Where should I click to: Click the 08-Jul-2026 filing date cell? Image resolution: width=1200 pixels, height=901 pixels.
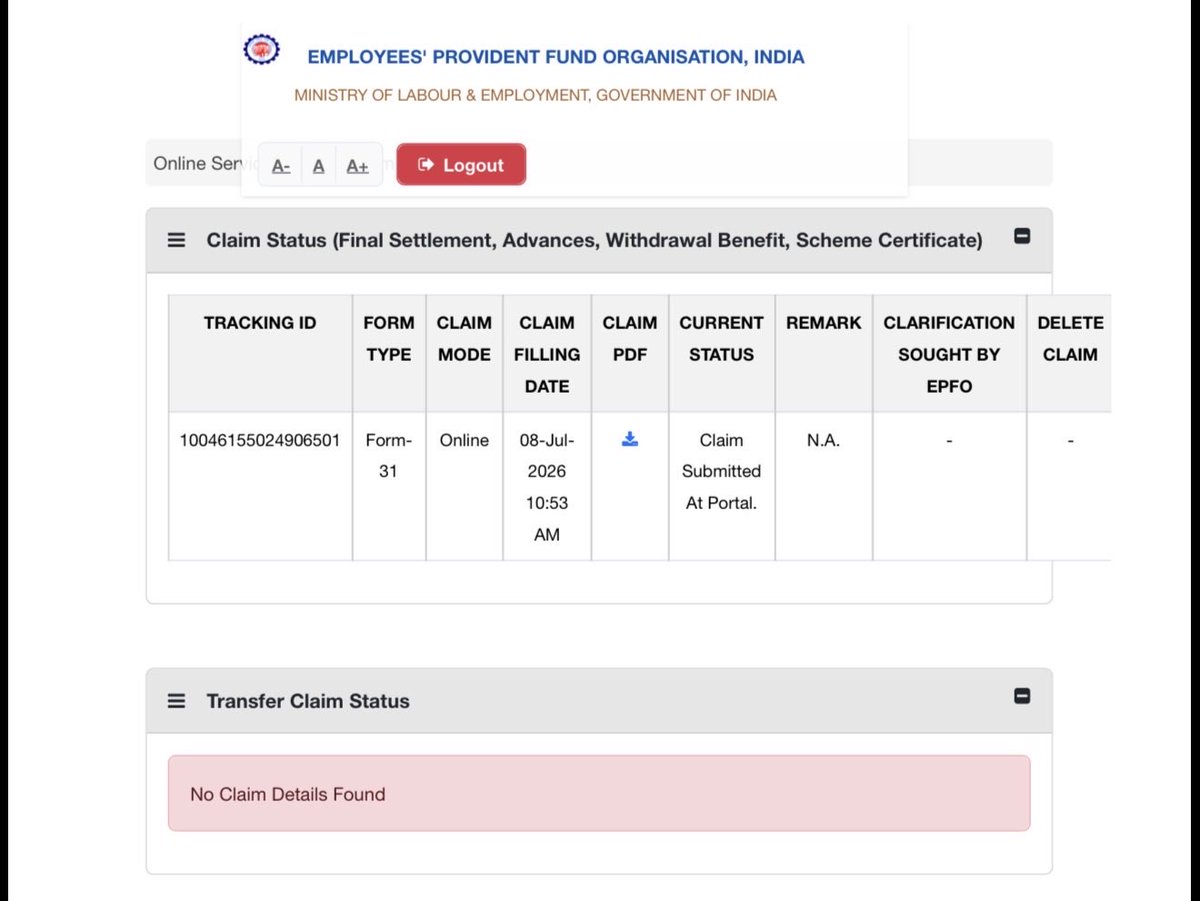point(547,487)
